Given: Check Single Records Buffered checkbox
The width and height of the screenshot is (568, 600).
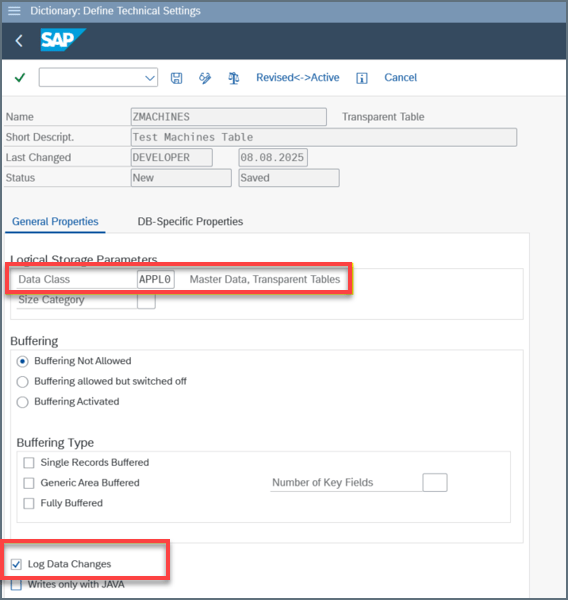Looking at the screenshot, I should click(x=29, y=463).
